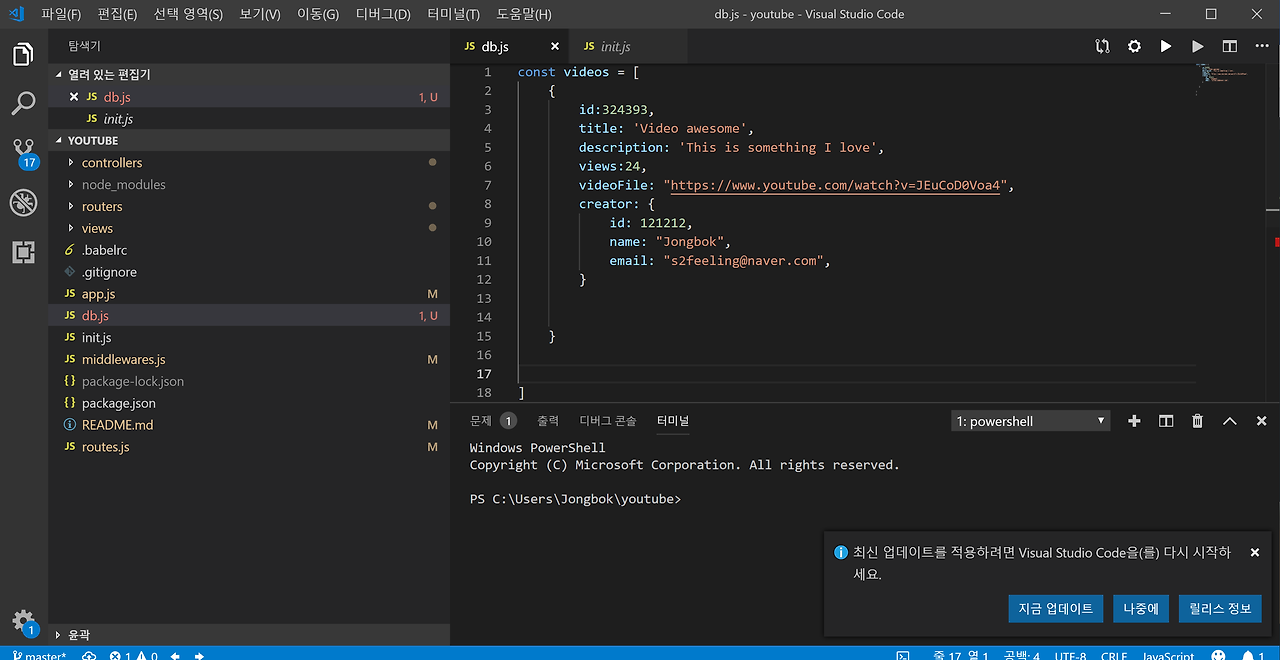The width and height of the screenshot is (1280, 660).
Task: Open package.json in the file explorer
Action: [118, 403]
